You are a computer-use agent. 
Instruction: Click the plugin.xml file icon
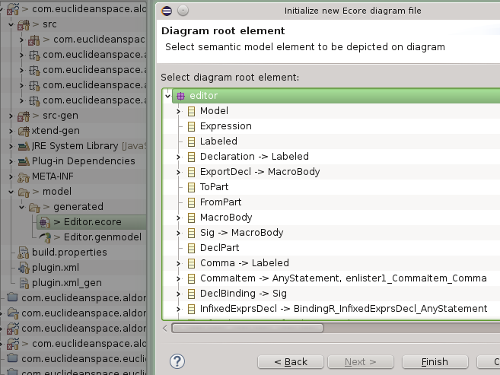[23, 268]
